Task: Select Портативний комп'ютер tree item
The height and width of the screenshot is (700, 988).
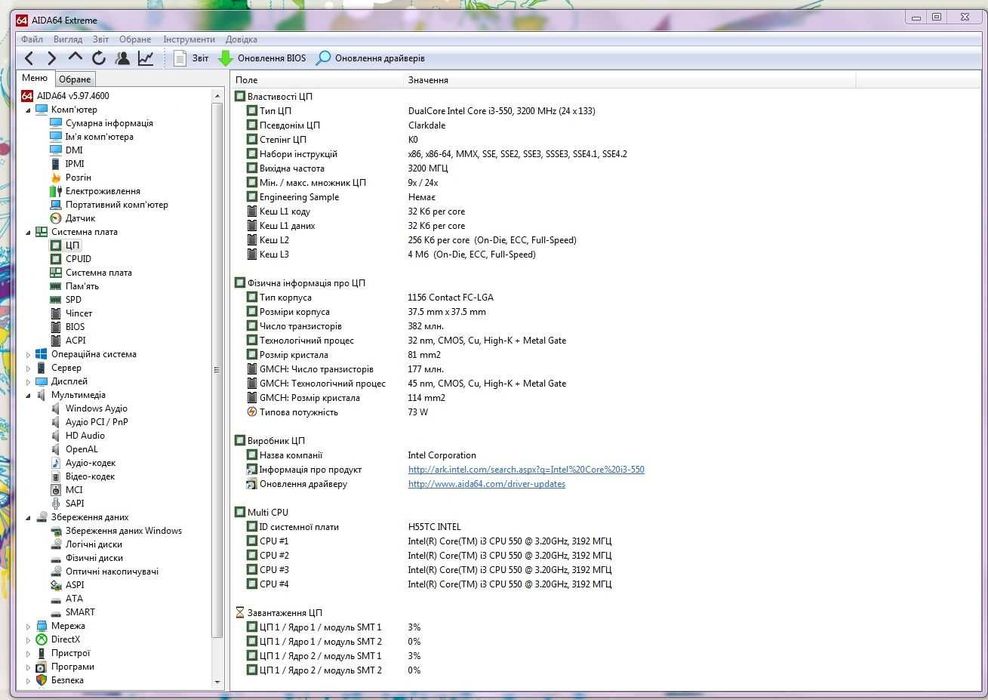Action: [x=117, y=205]
